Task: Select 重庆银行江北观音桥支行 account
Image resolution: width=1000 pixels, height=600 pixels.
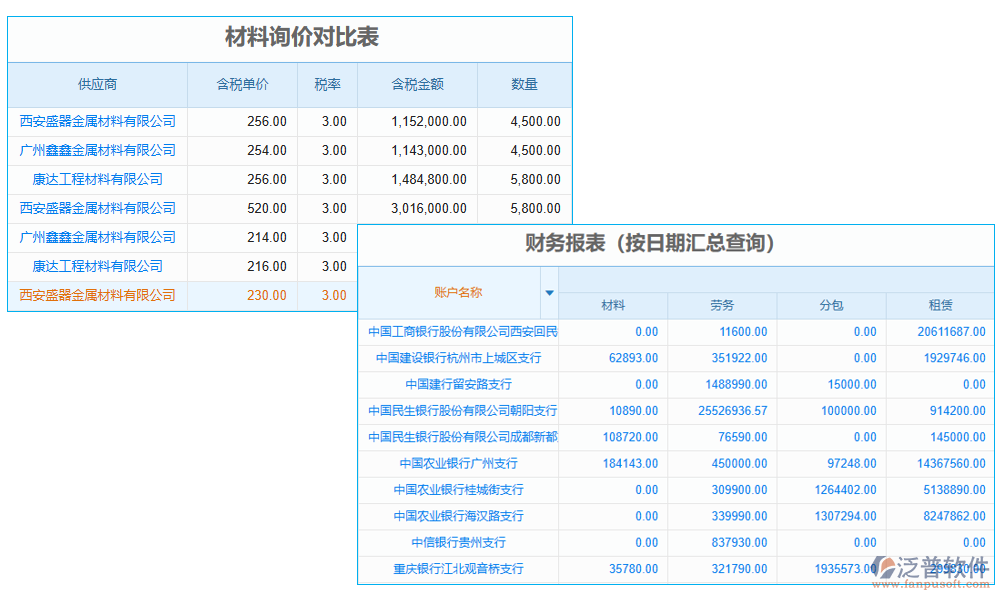Action: pyautogui.click(x=457, y=569)
